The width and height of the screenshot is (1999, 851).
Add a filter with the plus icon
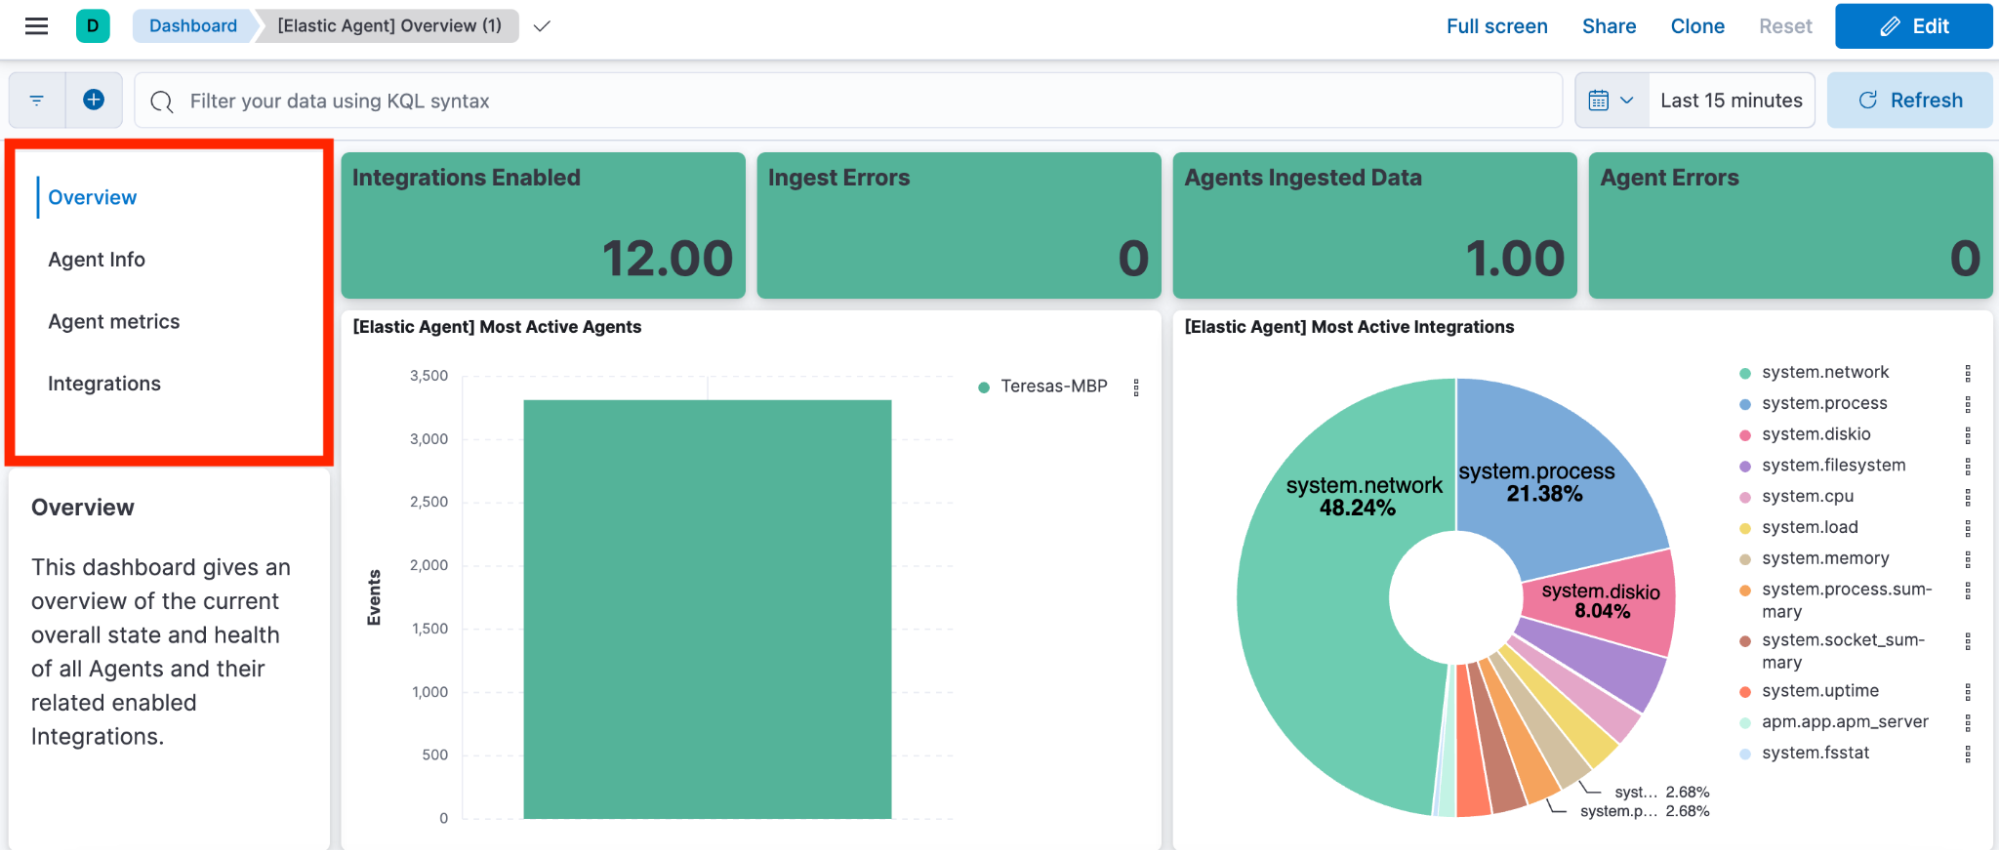(x=94, y=100)
